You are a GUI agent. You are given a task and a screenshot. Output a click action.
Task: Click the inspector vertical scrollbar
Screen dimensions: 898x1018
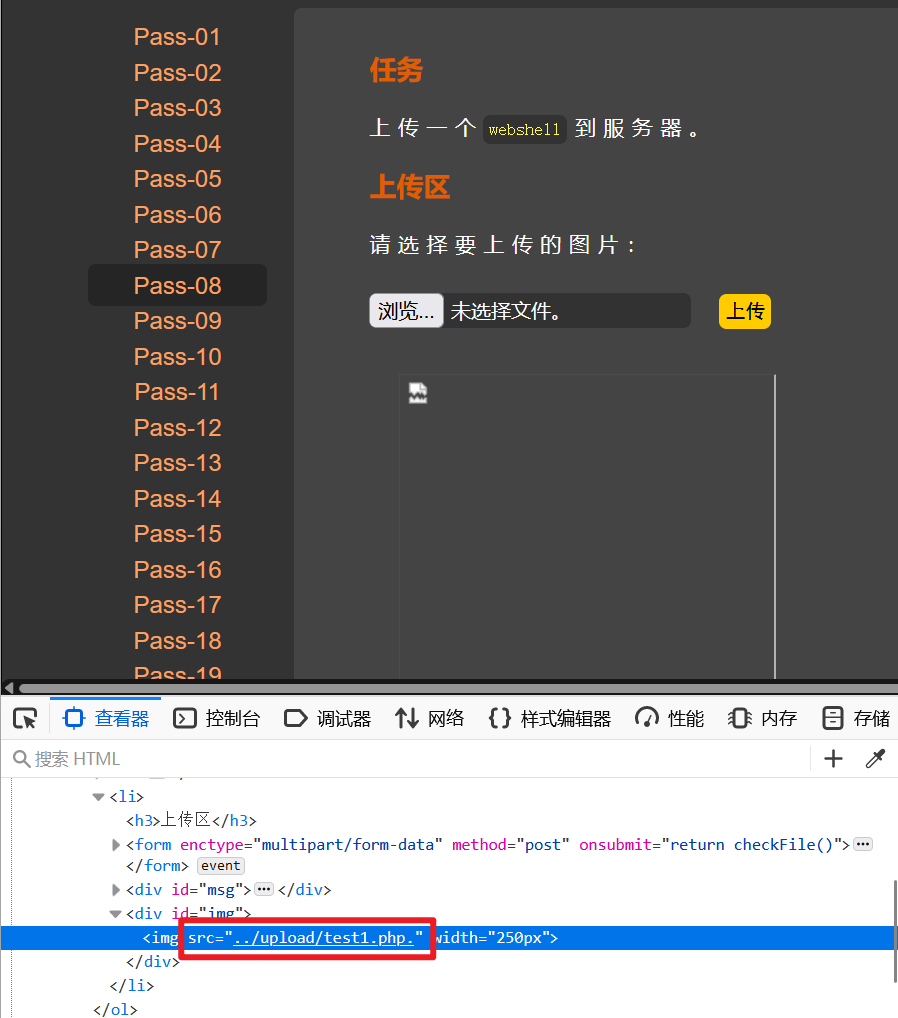click(895, 931)
